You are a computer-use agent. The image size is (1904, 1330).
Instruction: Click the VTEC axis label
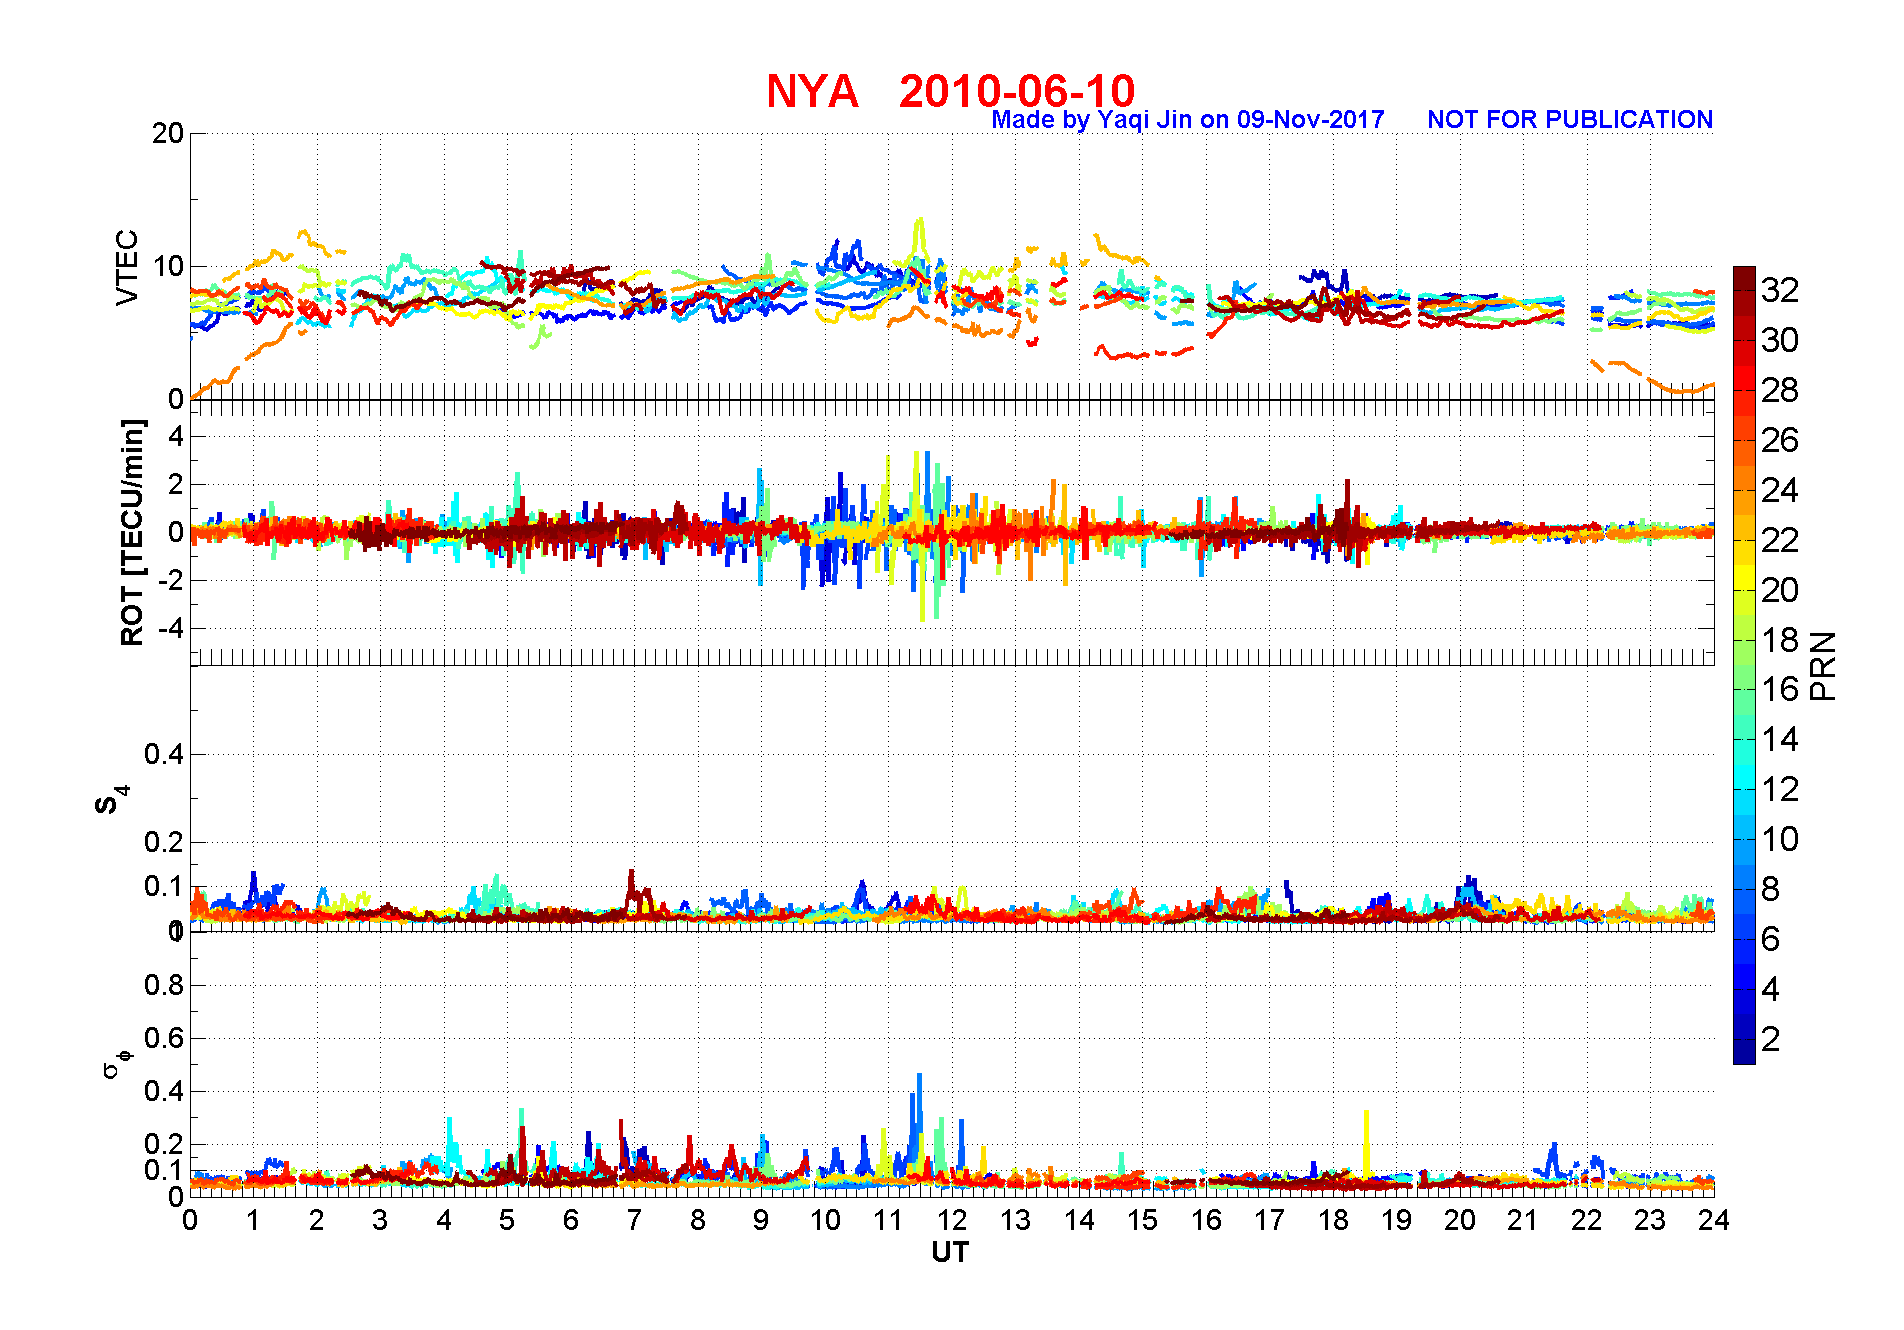[127, 267]
